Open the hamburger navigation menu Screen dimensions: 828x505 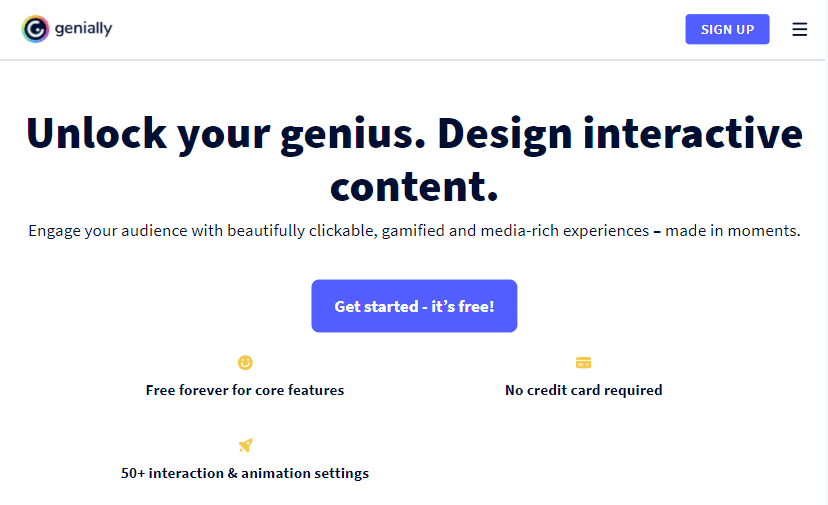pyautogui.click(x=799, y=30)
